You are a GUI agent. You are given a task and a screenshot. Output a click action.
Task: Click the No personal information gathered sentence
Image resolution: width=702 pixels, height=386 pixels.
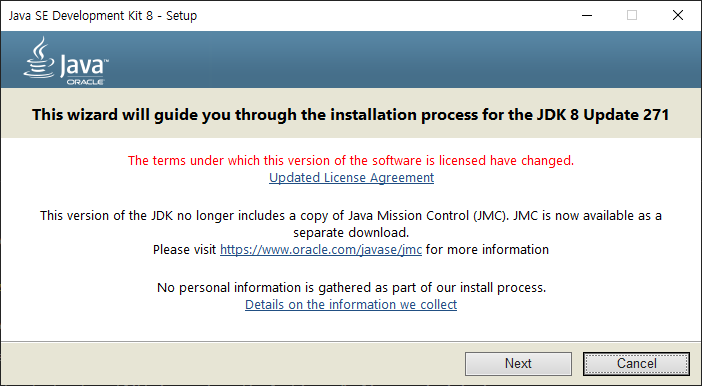(x=351, y=287)
